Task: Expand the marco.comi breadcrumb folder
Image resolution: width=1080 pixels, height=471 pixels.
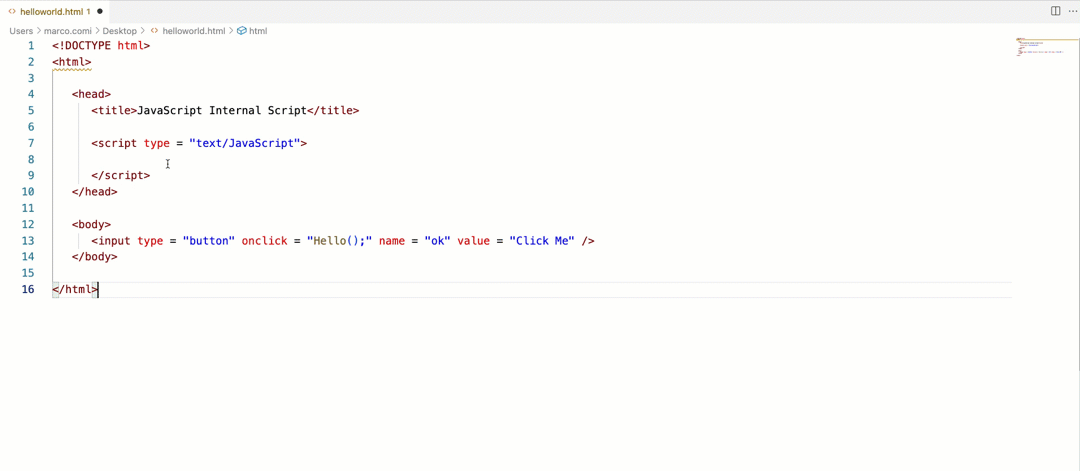Action: [68, 31]
